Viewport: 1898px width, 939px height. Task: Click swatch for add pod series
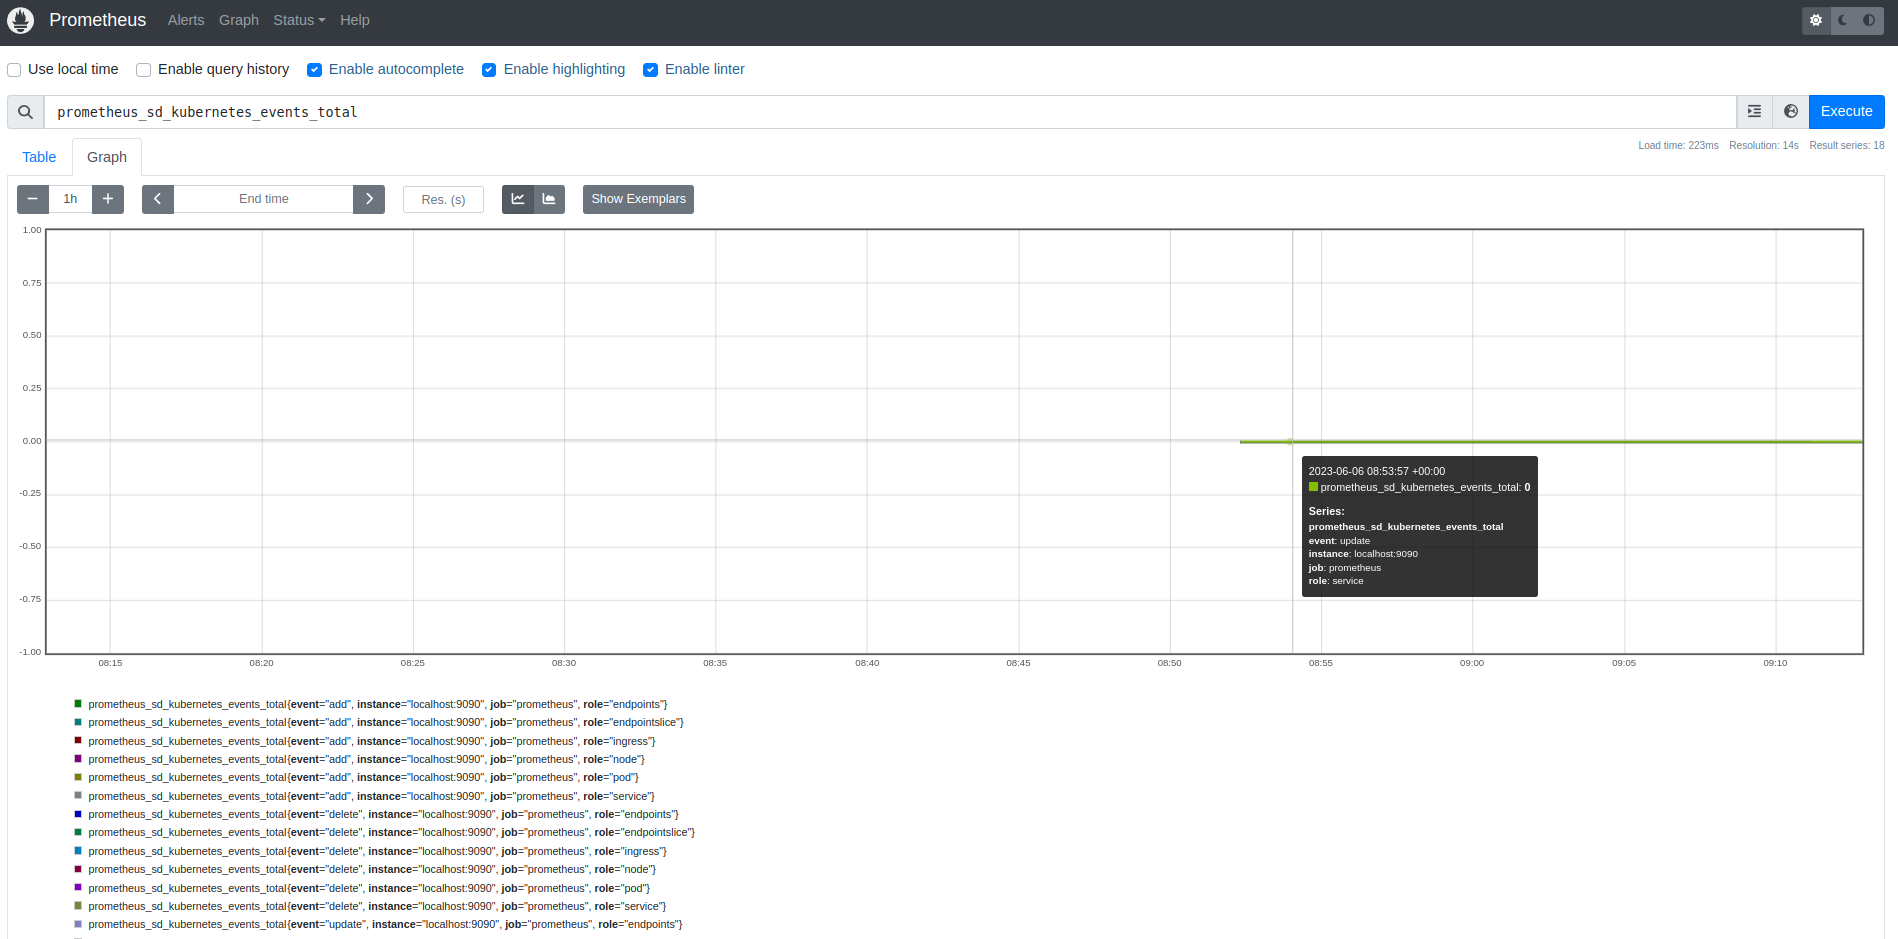tap(78, 777)
